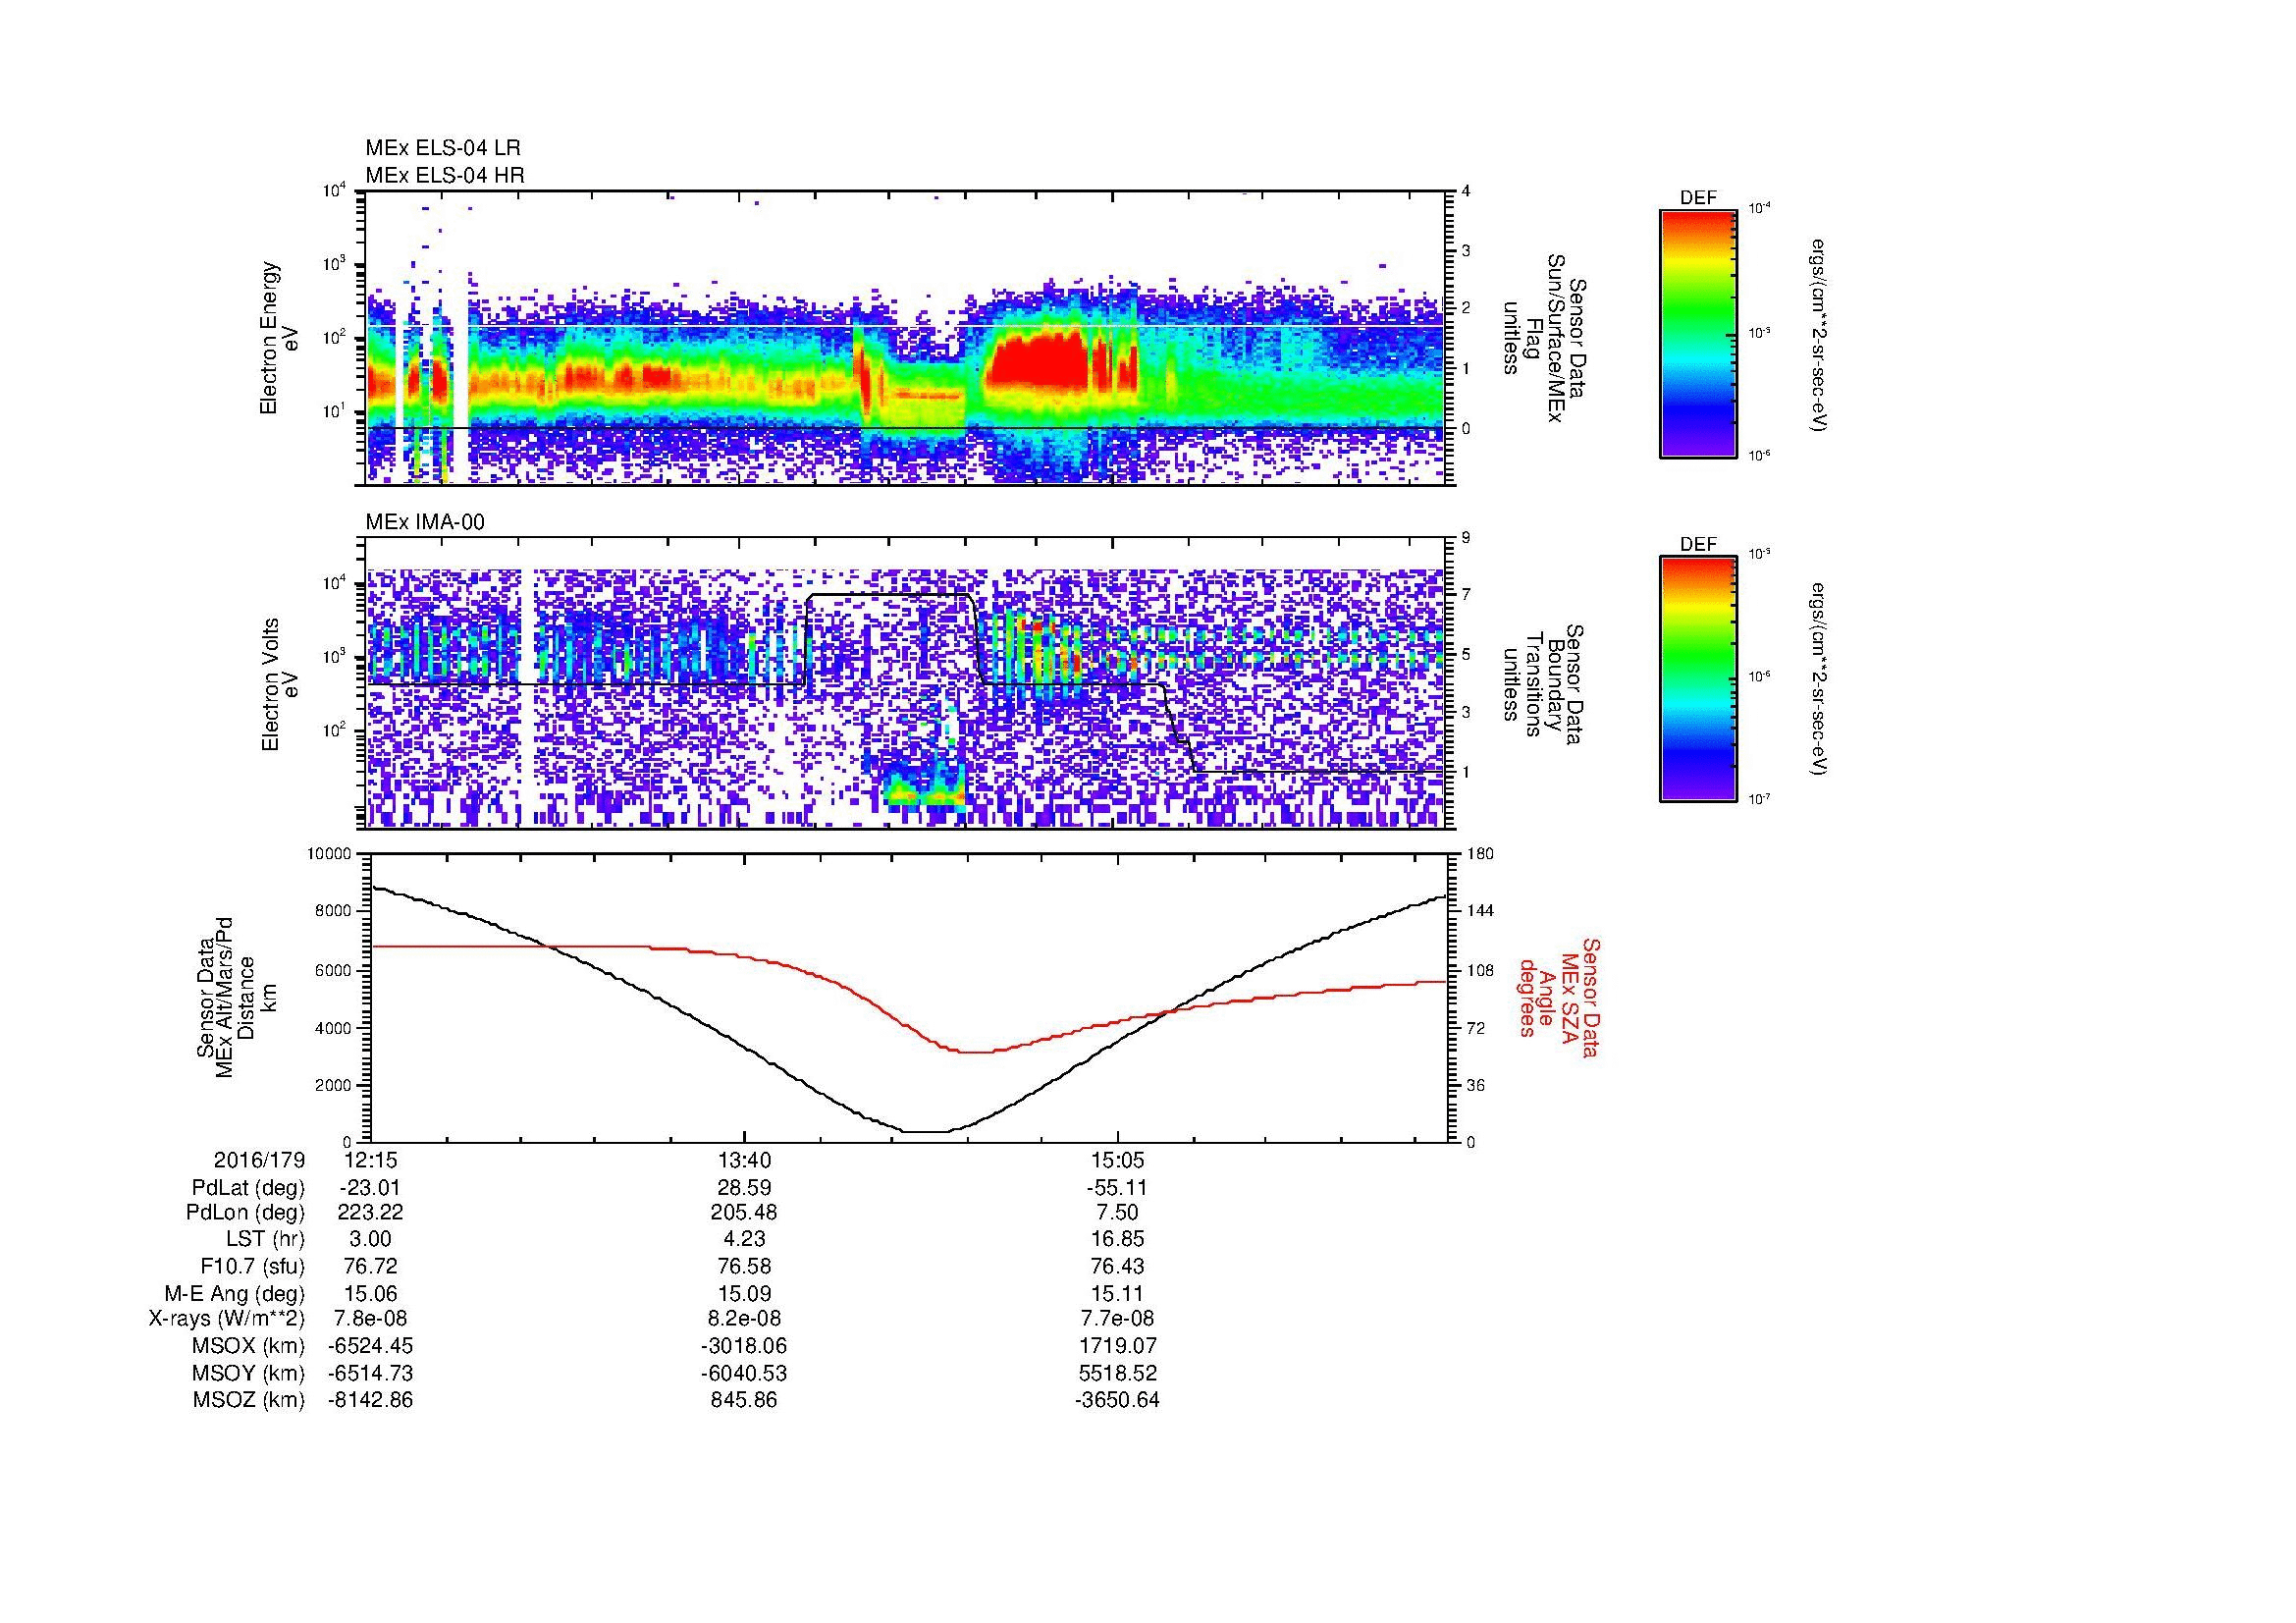Viewport: 2296px width, 1623px height.
Task: Click the PdLat value '-55.11'
Action: (1118, 1188)
